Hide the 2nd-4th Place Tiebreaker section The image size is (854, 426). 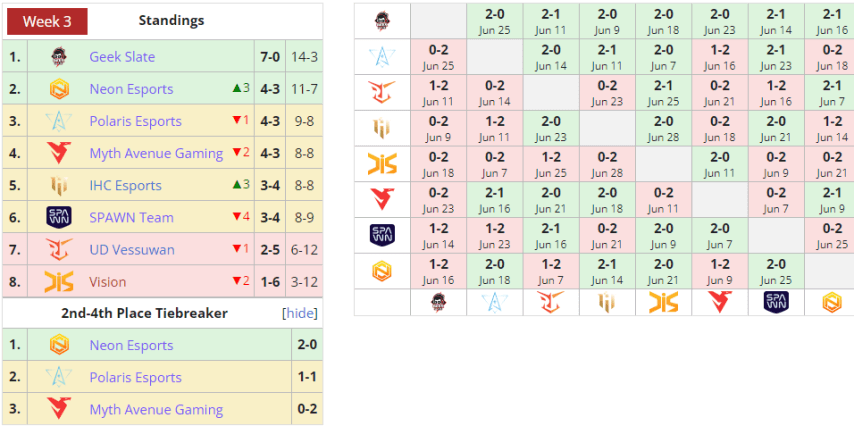[299, 313]
